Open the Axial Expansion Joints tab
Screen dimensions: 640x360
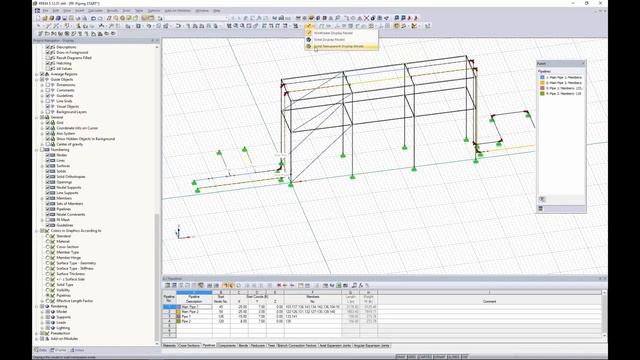point(335,346)
